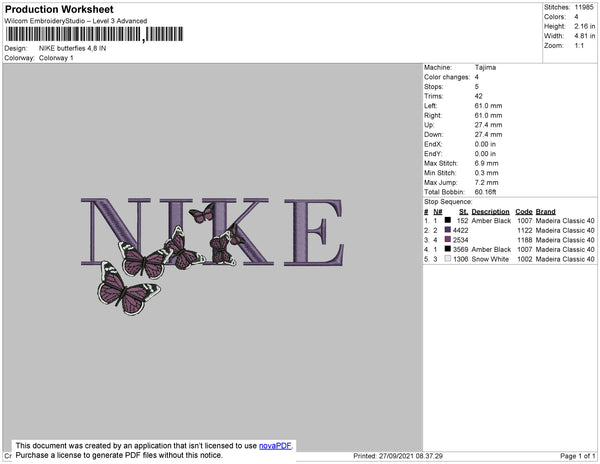Screen dimensions: 600x464
Task: Click the Up value '27.4 mm'
Action: pos(488,125)
